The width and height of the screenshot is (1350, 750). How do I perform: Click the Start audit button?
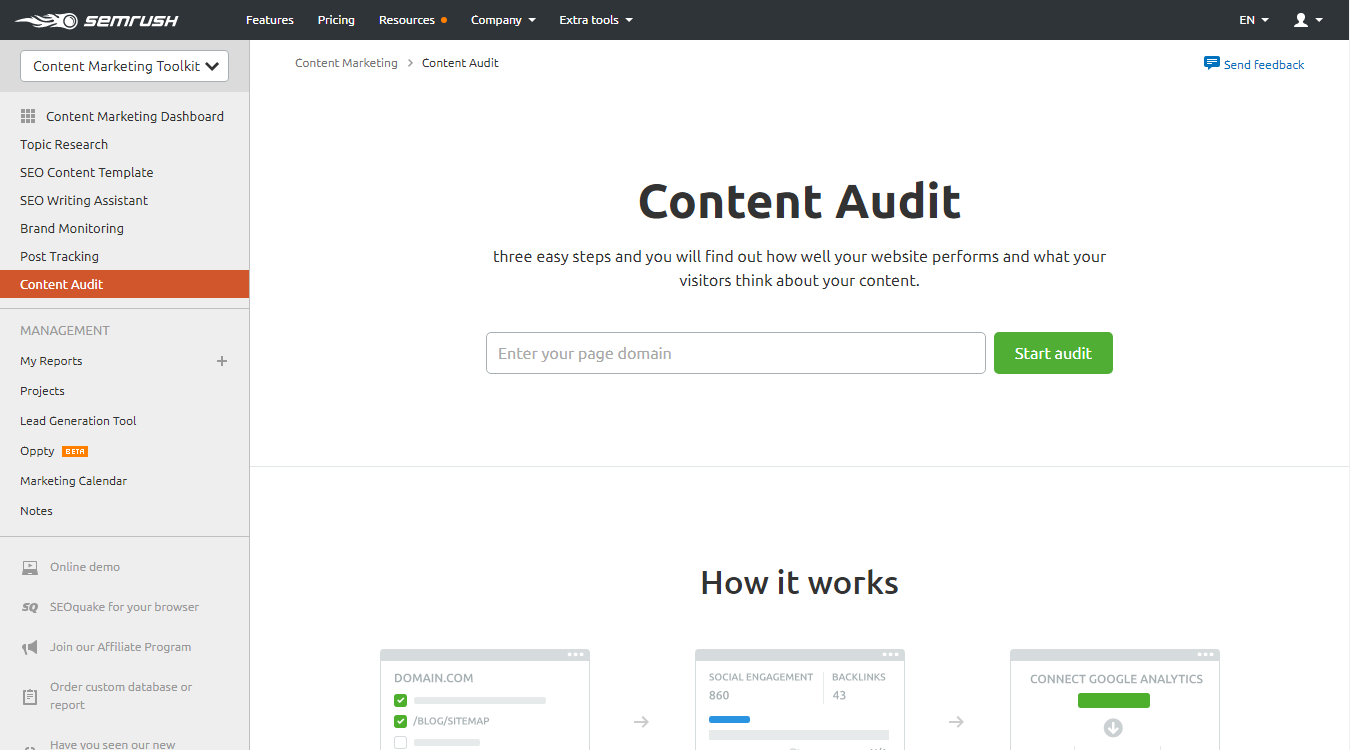(x=1053, y=353)
